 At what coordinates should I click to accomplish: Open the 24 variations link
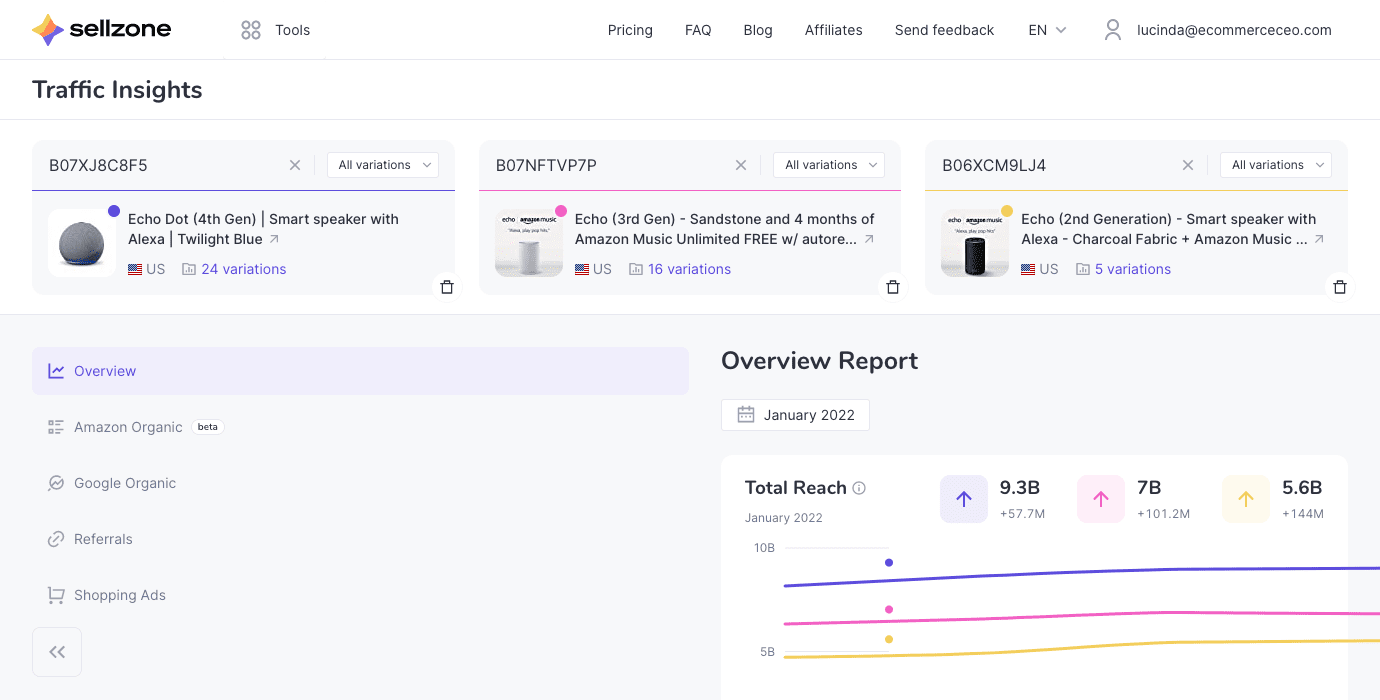click(243, 268)
